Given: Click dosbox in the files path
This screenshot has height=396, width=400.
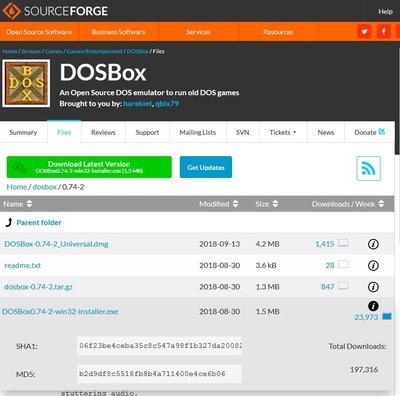Looking at the screenshot, I should [45, 187].
